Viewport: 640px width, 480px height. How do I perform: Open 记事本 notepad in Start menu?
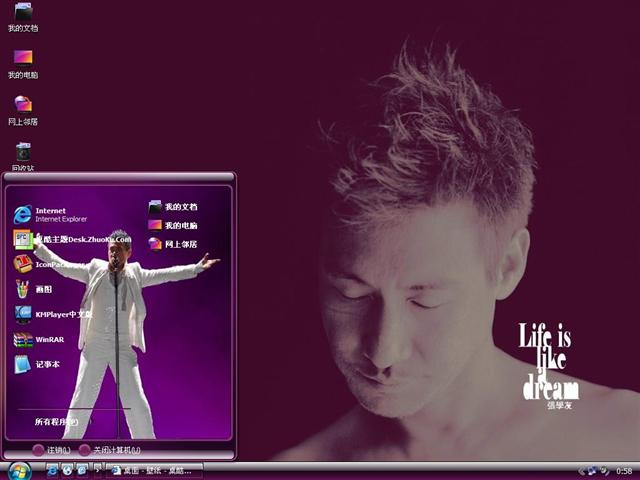(37, 364)
